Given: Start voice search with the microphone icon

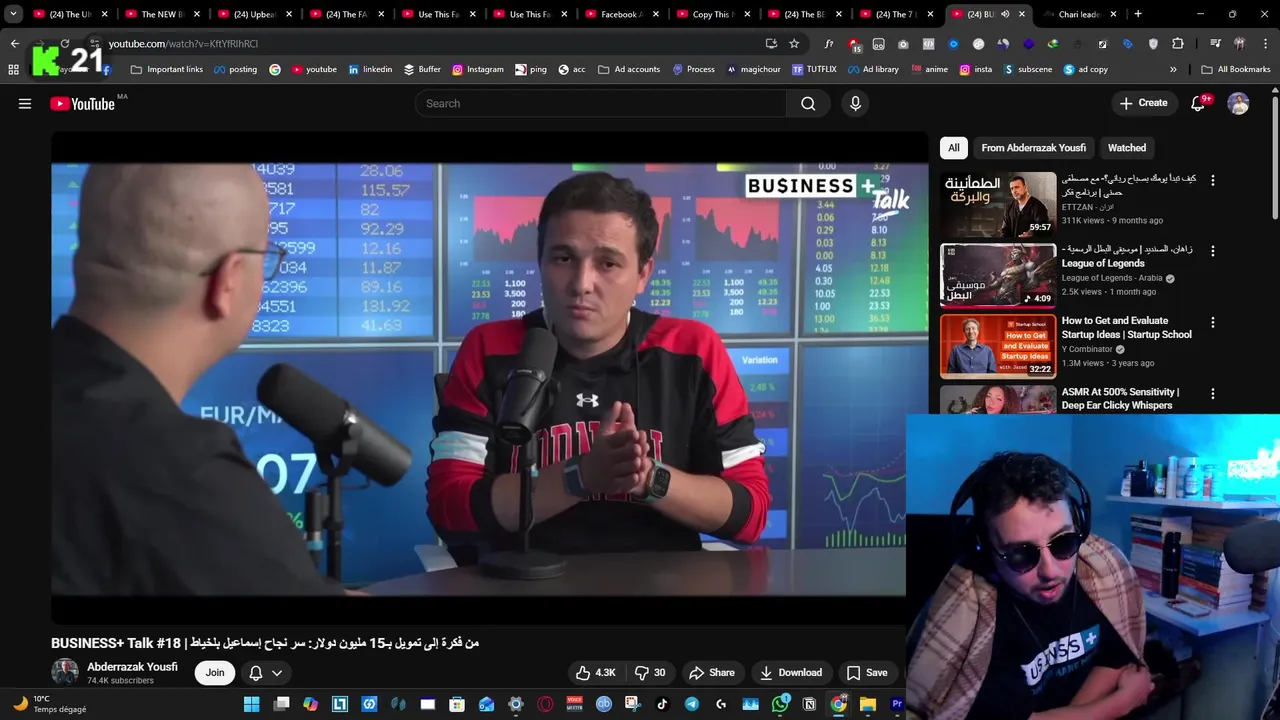Looking at the screenshot, I should (855, 104).
